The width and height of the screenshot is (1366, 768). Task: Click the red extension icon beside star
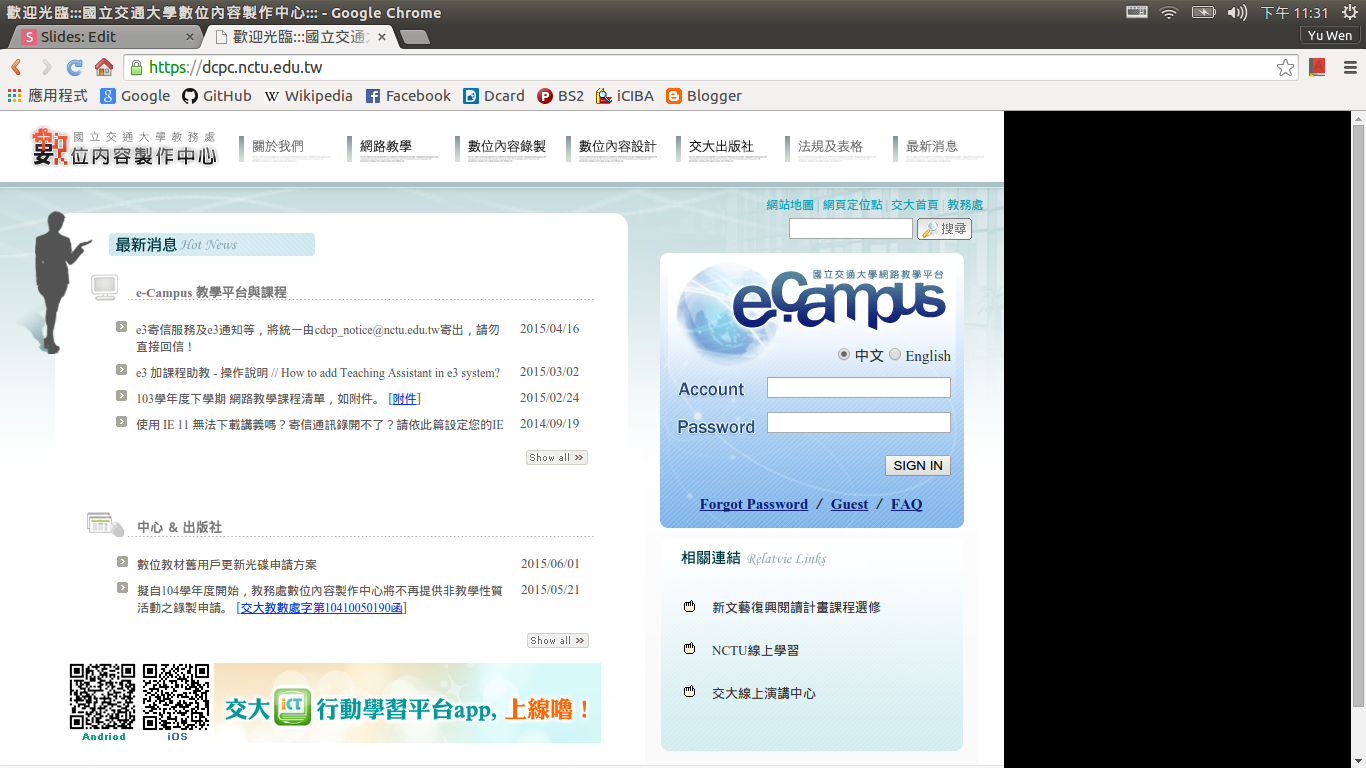(1317, 67)
